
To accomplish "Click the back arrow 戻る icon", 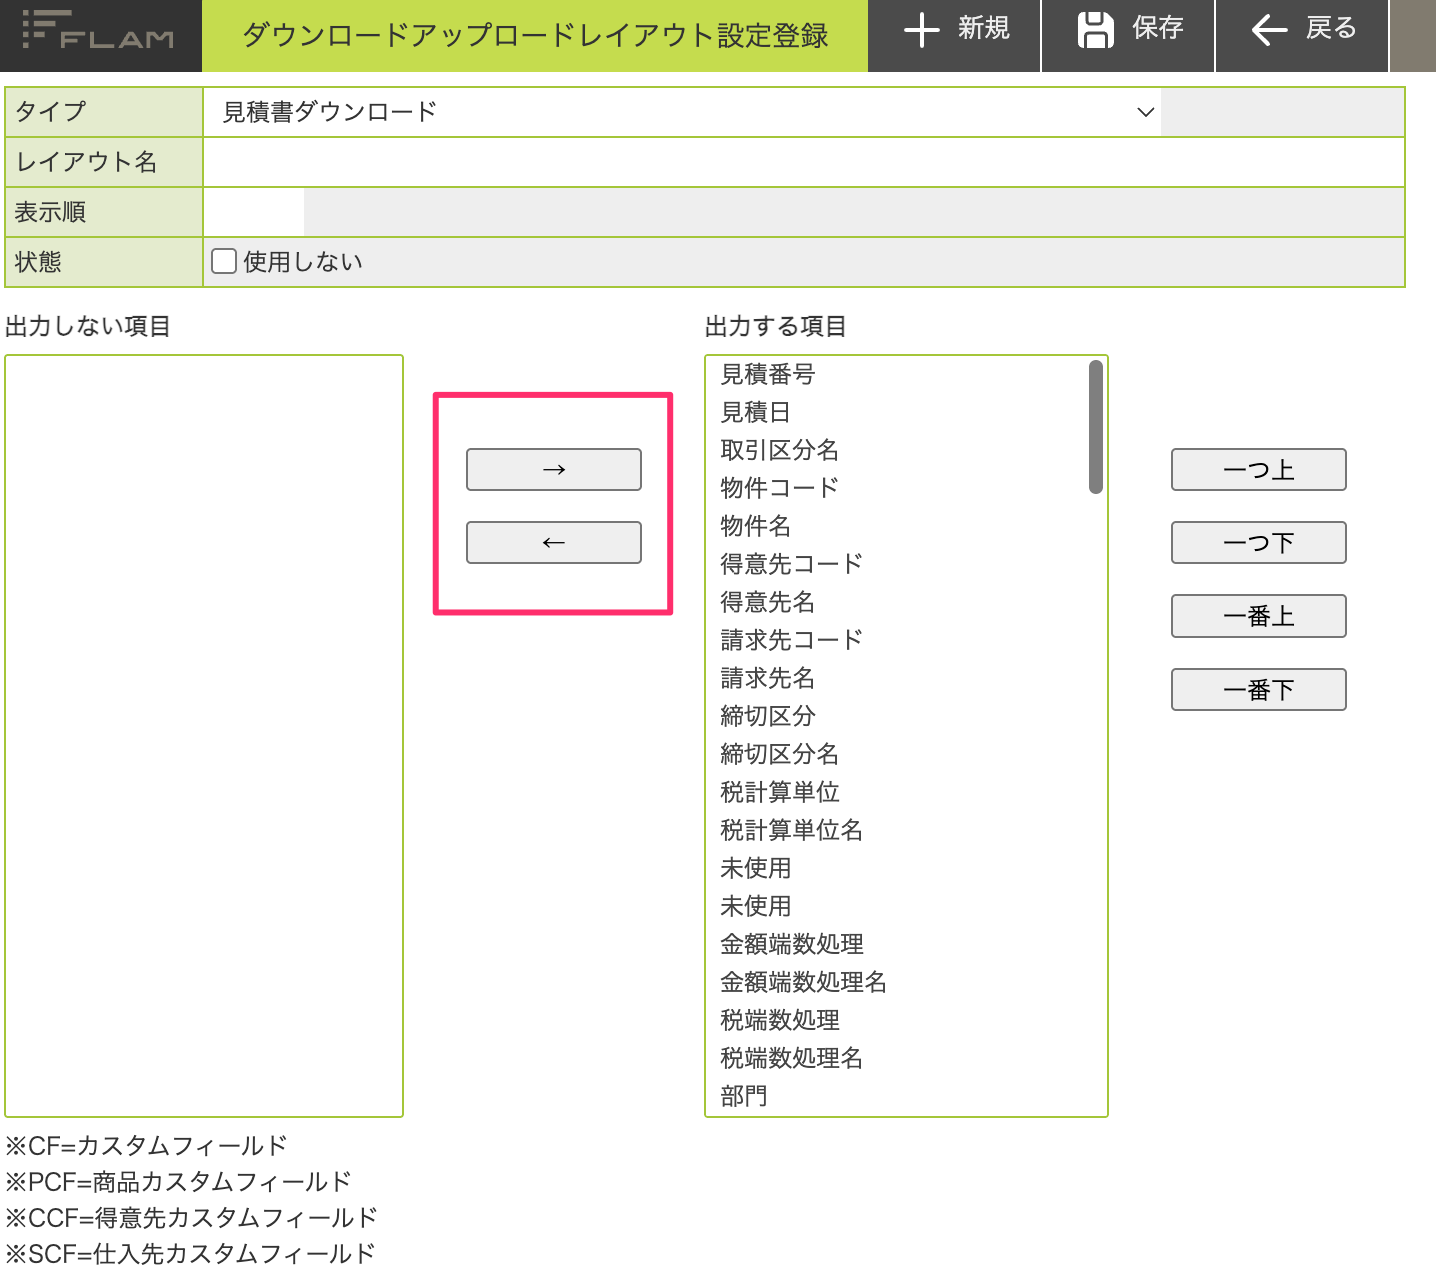I will pos(1269,30).
